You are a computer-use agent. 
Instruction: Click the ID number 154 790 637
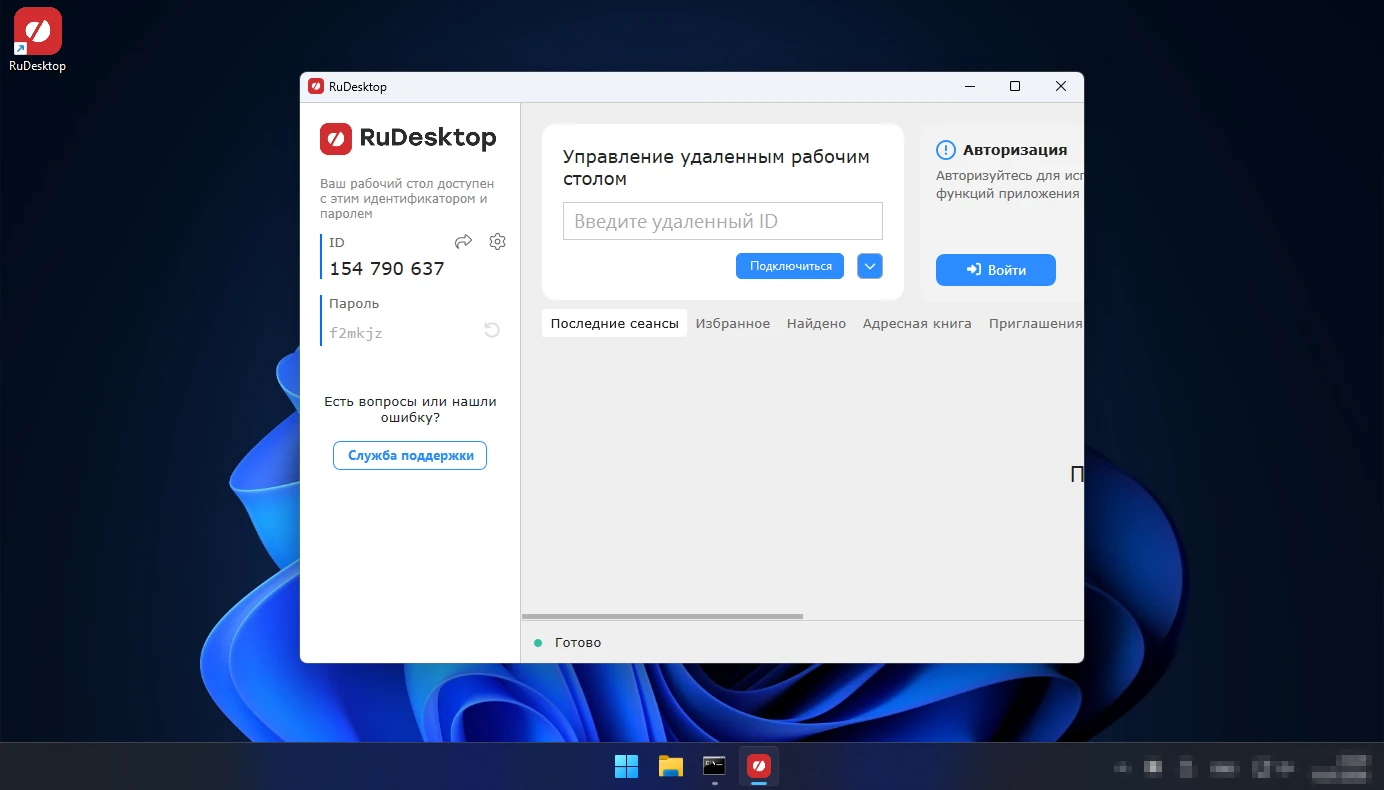pyautogui.click(x=387, y=269)
